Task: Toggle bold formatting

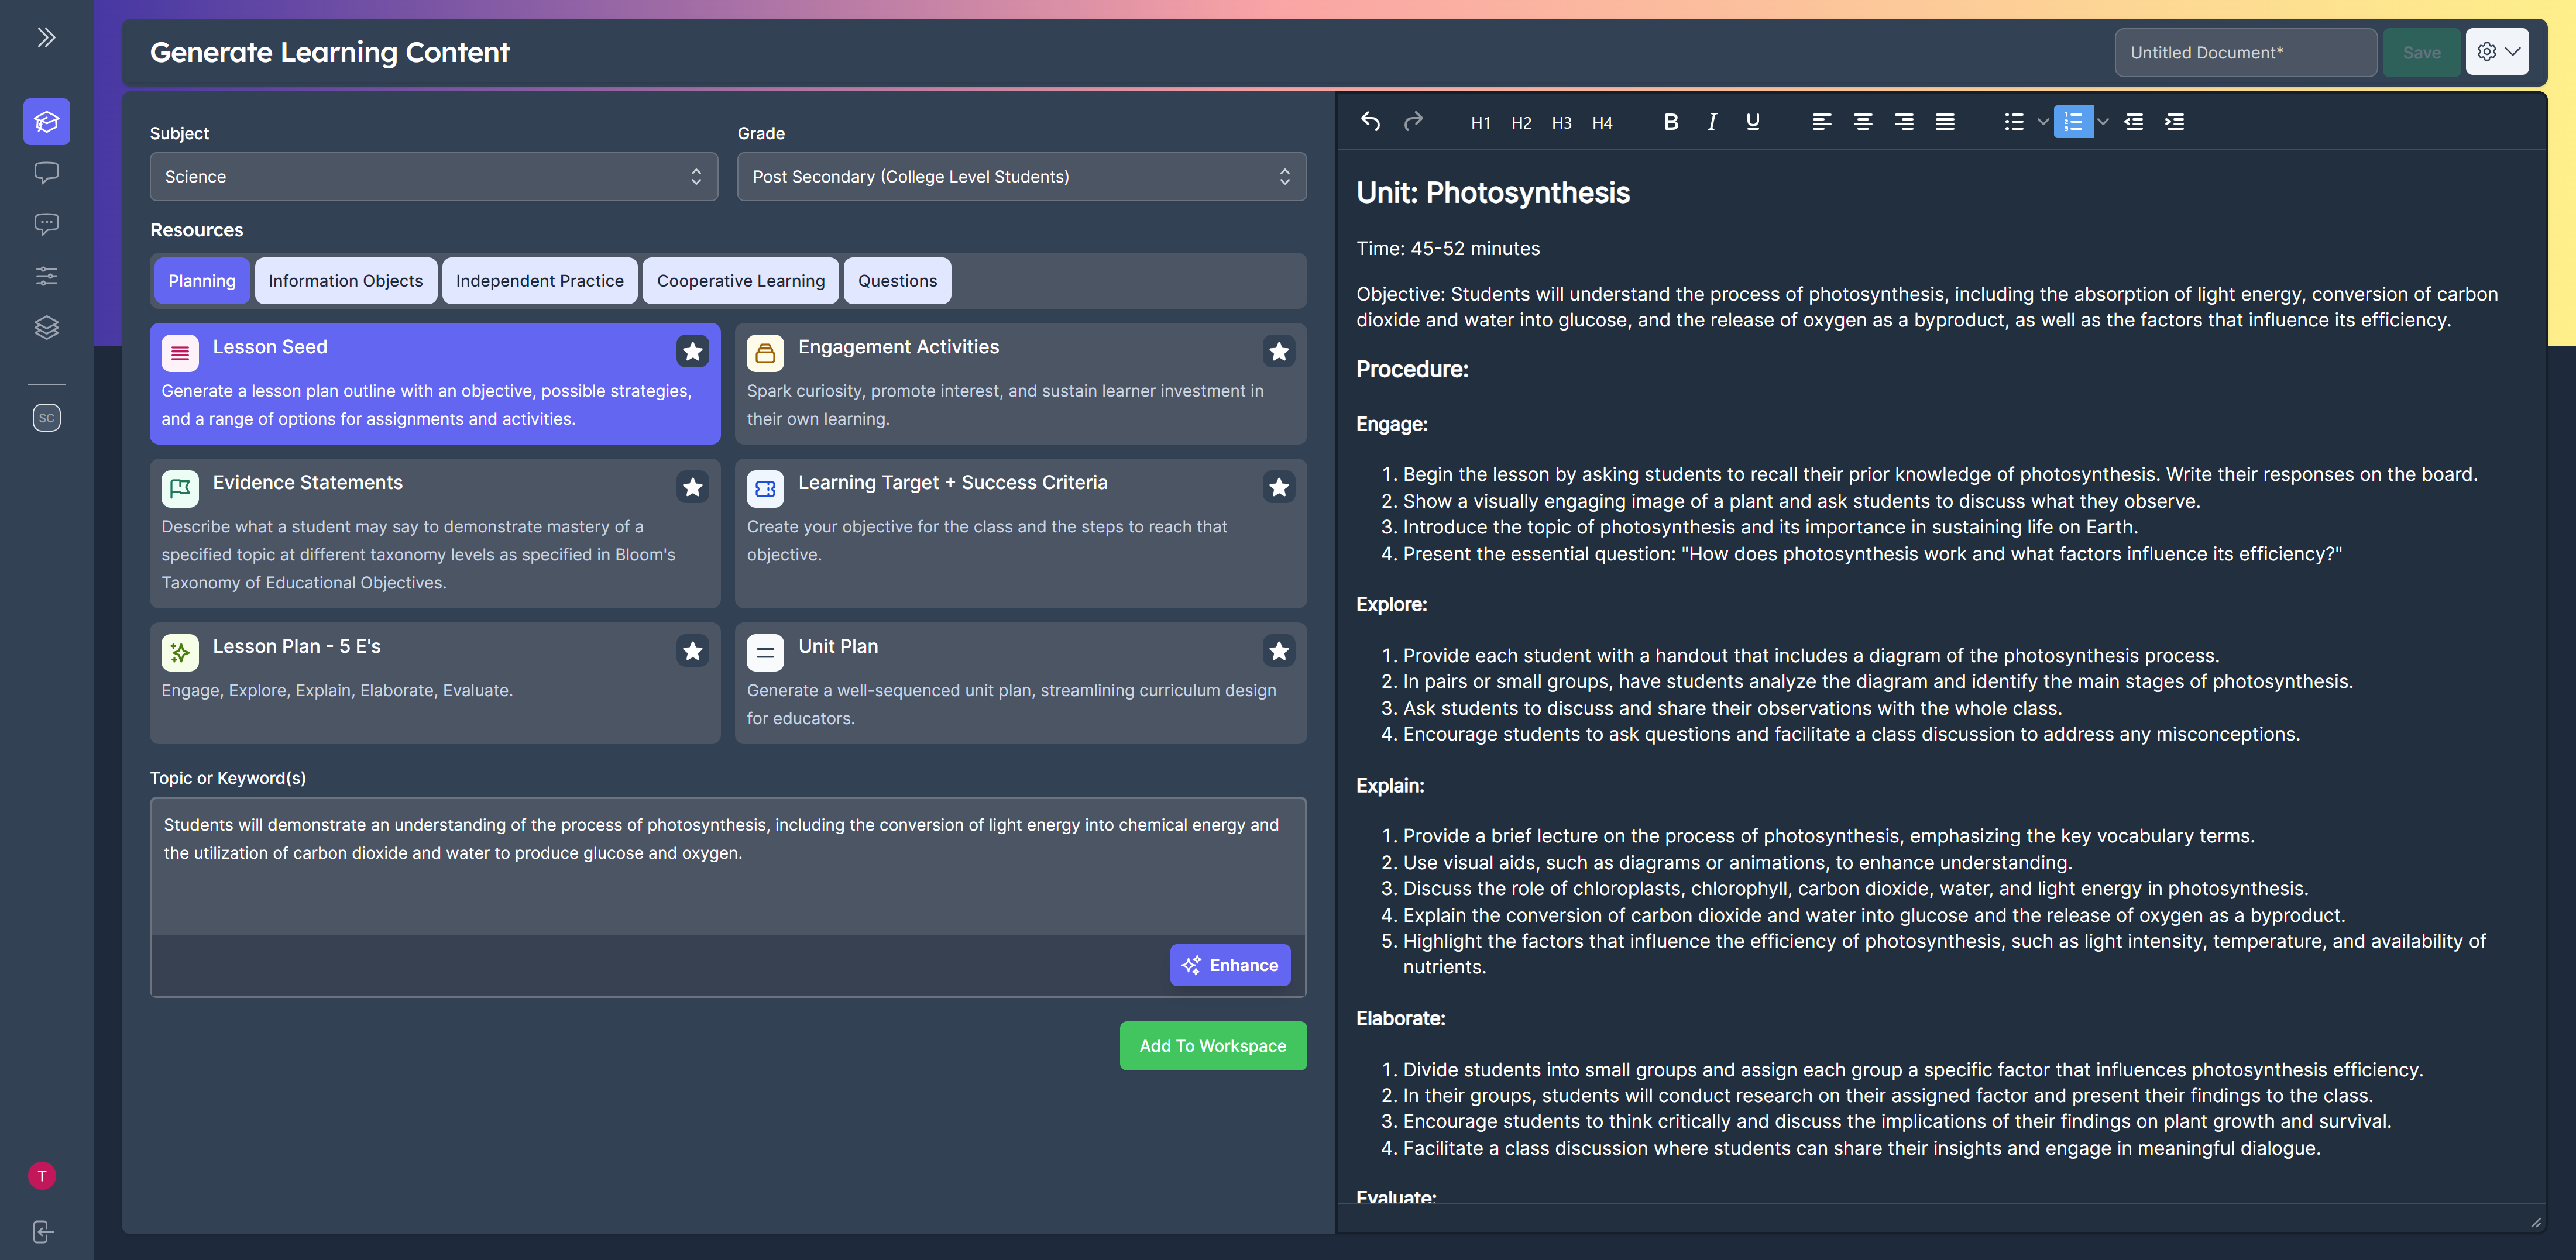Action: 1670,122
